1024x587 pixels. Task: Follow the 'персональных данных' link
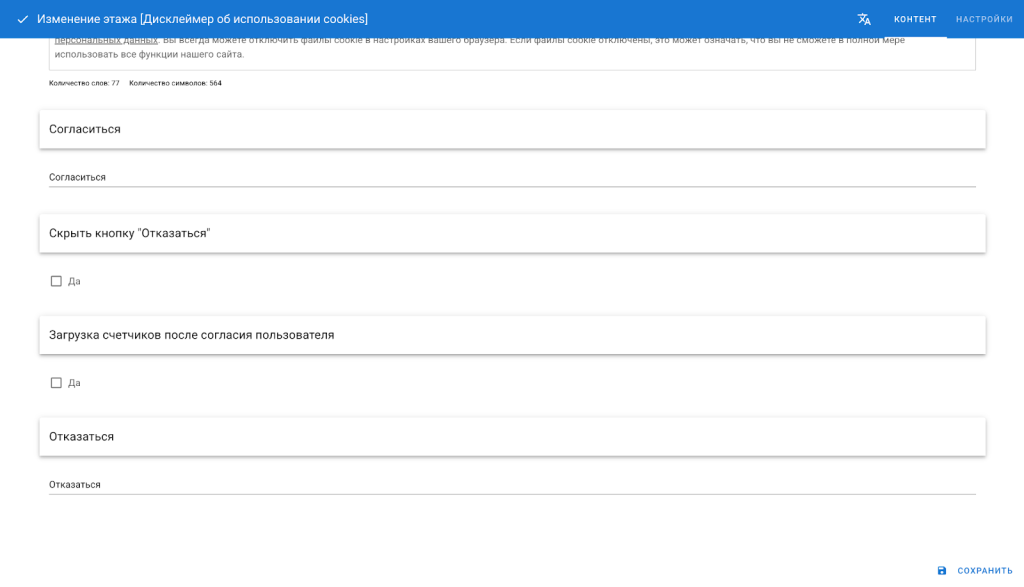[x=106, y=41]
